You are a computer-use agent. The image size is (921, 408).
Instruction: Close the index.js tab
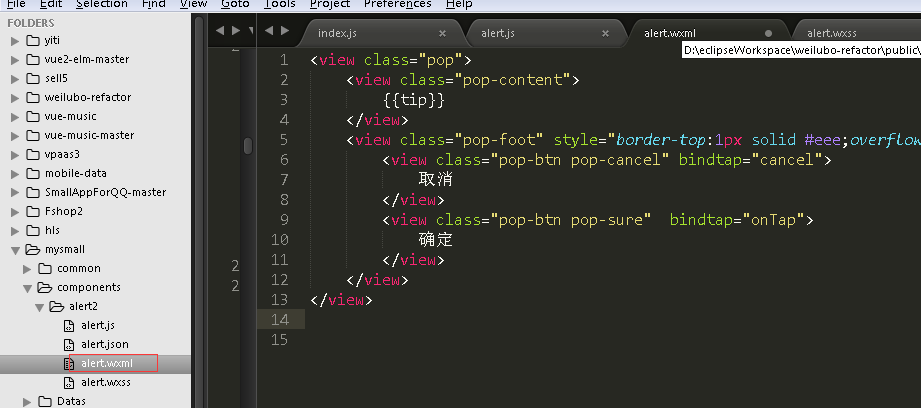(x=442, y=33)
